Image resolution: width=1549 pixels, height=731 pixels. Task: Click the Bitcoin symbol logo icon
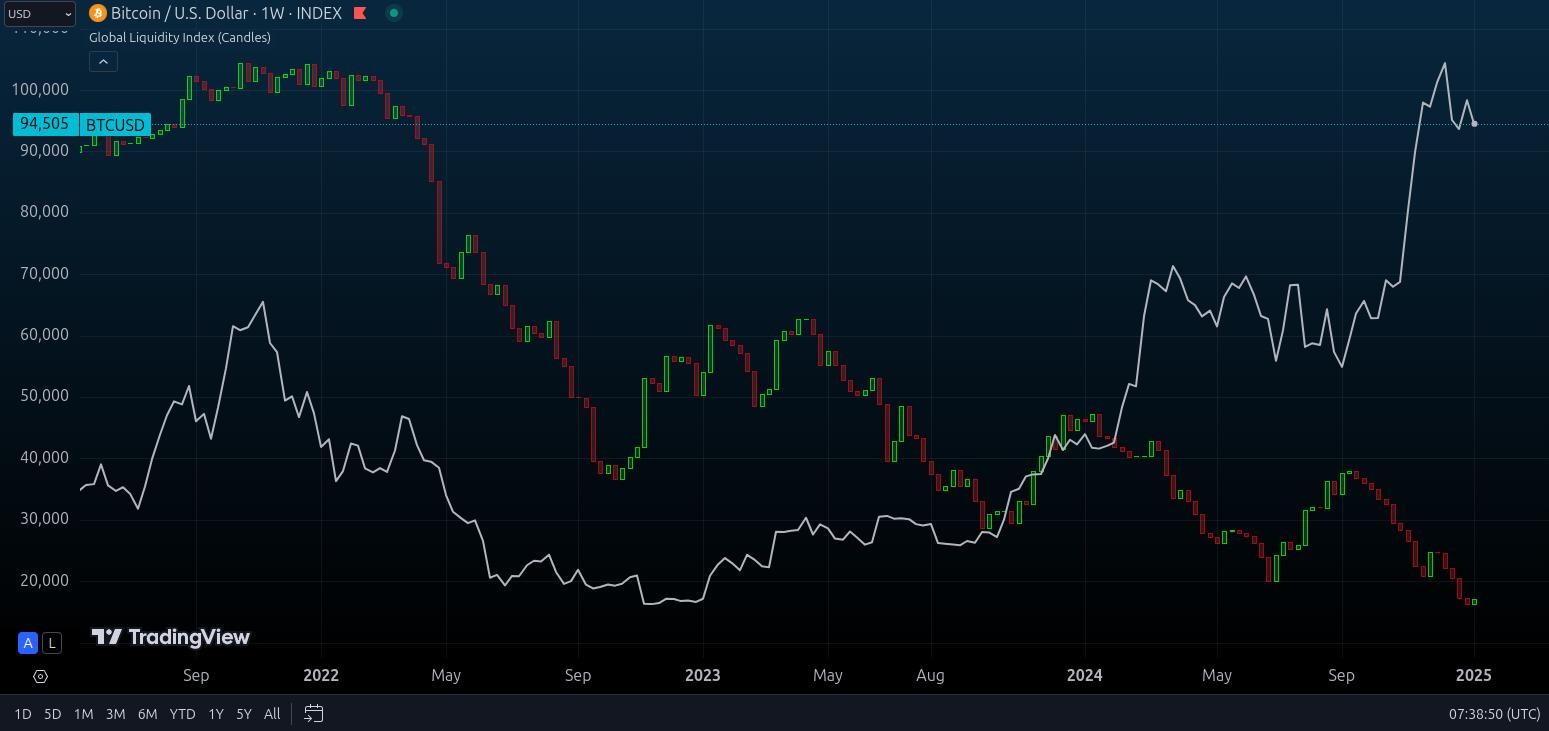point(98,13)
